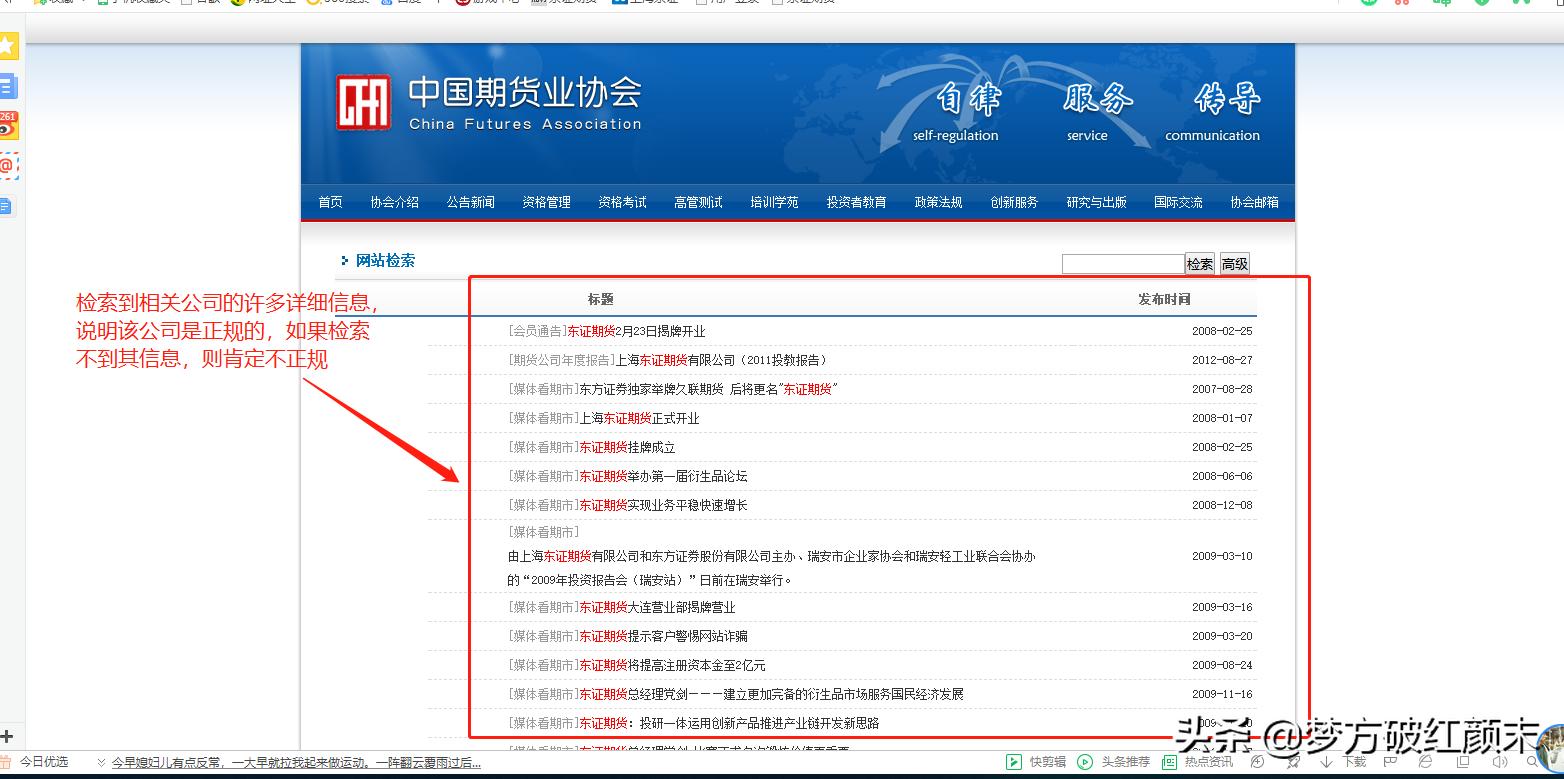This screenshot has width=1564, height=779.
Task: Click the download arrow icon at bottom right
Action: coord(1327,761)
